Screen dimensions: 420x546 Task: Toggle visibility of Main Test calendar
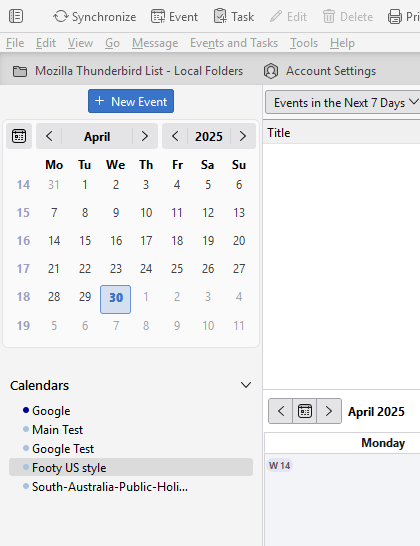click(x=26, y=429)
